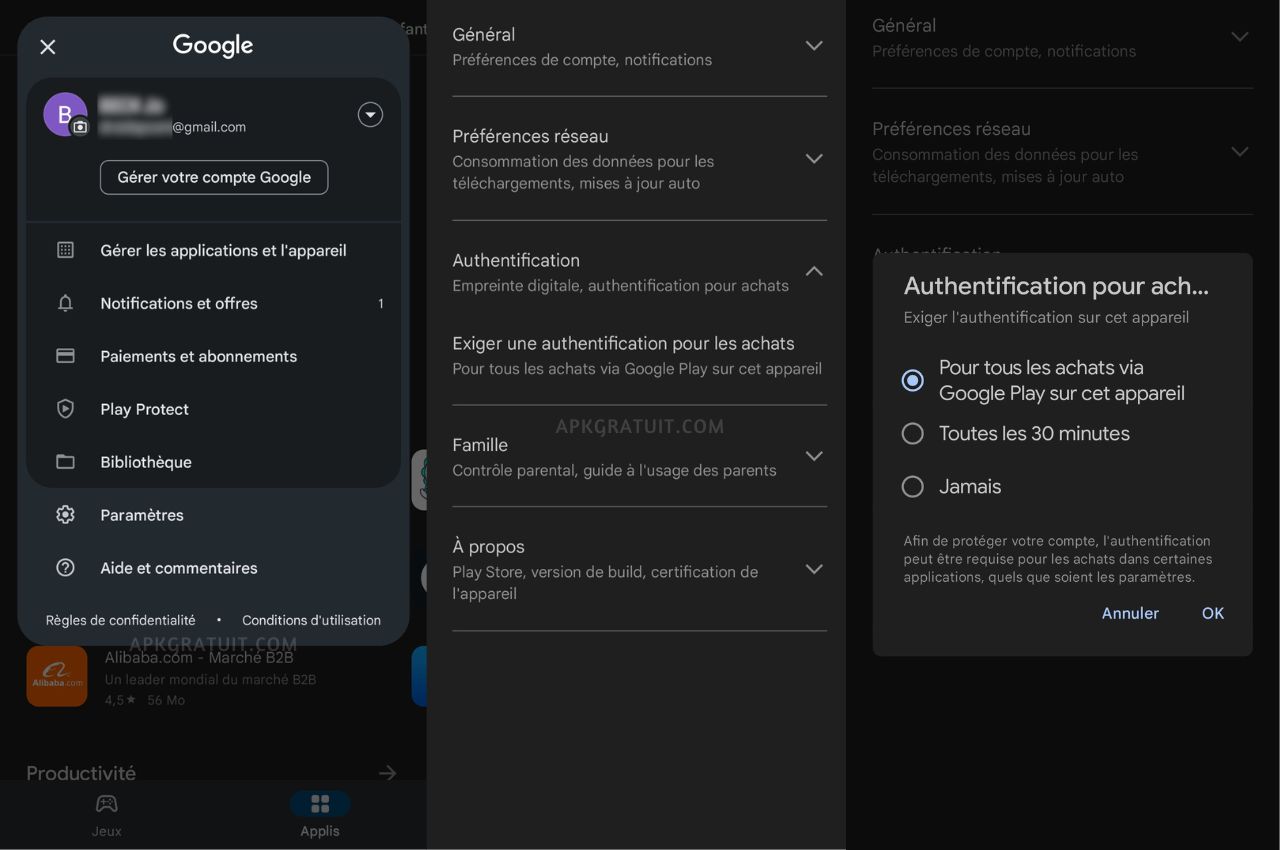The image size is (1280, 850).
Task: Click Gérer votre compte Google button
Action: 214,177
